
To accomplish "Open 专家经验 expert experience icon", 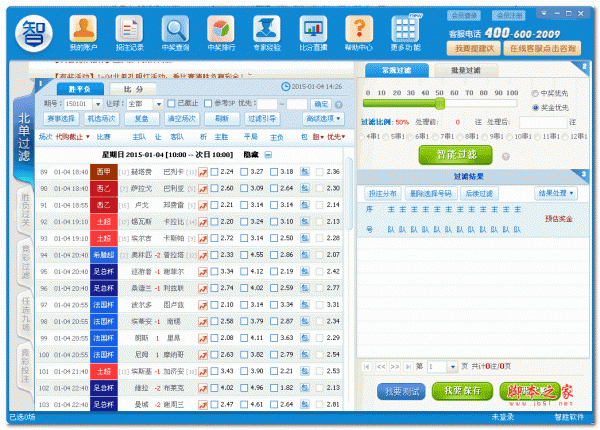I will pyautogui.click(x=267, y=33).
